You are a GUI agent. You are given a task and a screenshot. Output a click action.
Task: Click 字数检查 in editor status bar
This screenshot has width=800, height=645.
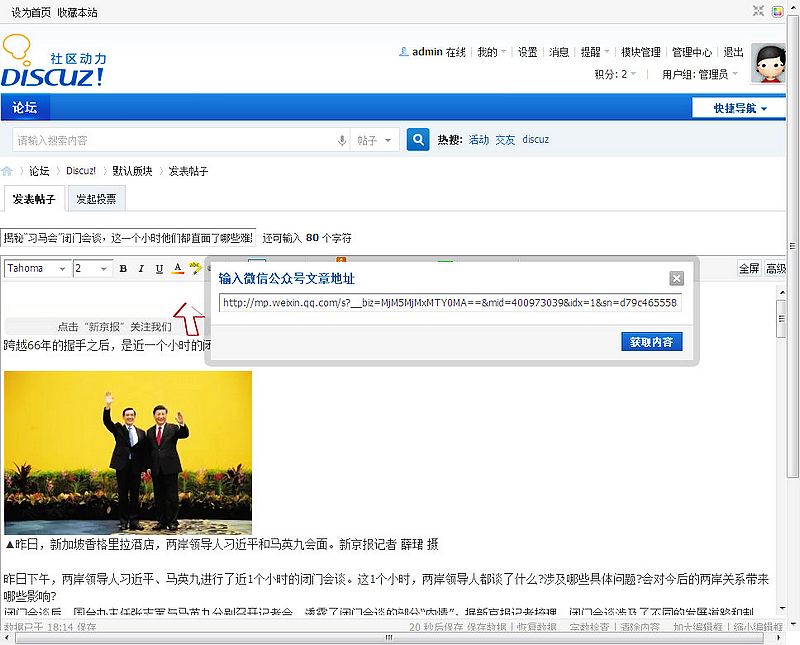point(589,627)
